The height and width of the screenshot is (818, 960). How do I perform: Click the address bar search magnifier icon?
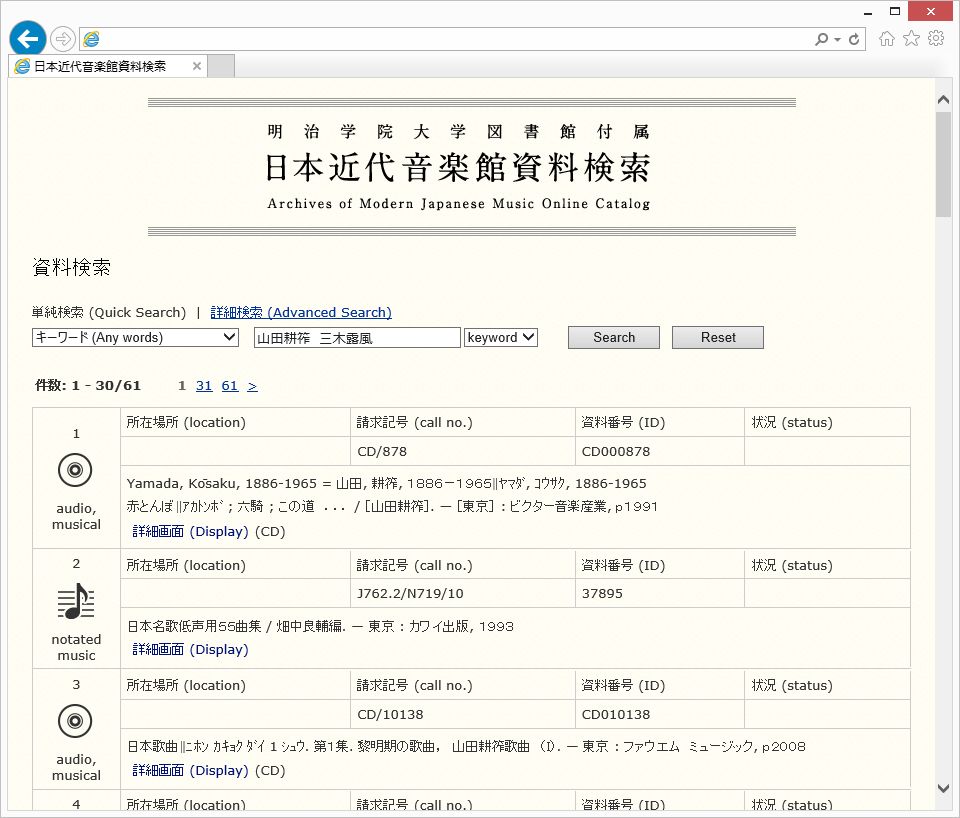(822, 39)
